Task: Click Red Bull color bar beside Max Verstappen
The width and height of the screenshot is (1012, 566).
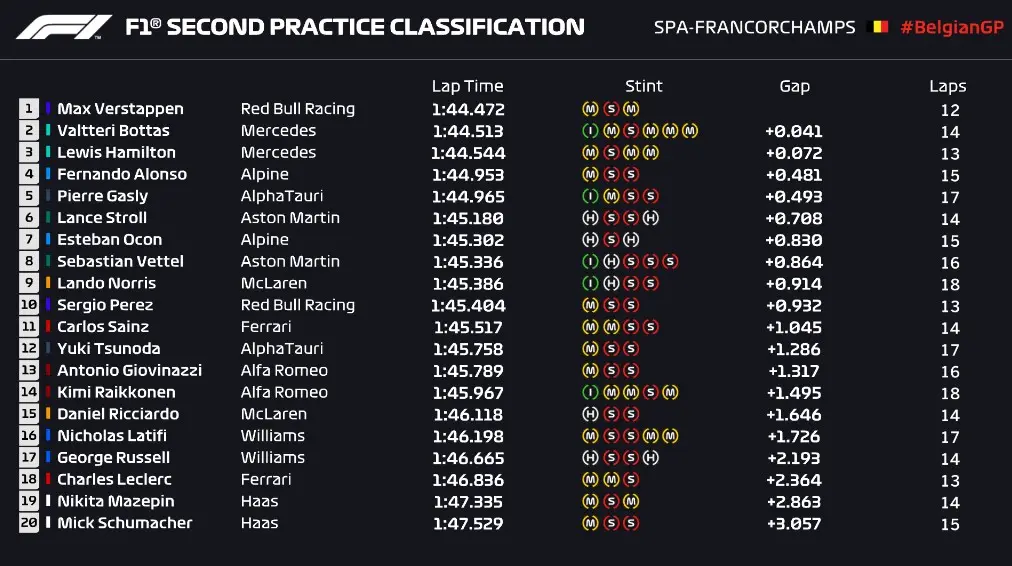Action: coord(48,109)
